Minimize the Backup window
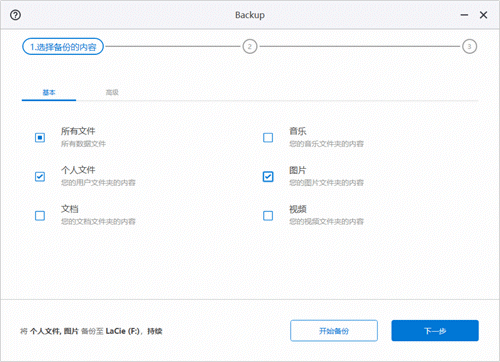This screenshot has height=362, width=500. [x=464, y=15]
